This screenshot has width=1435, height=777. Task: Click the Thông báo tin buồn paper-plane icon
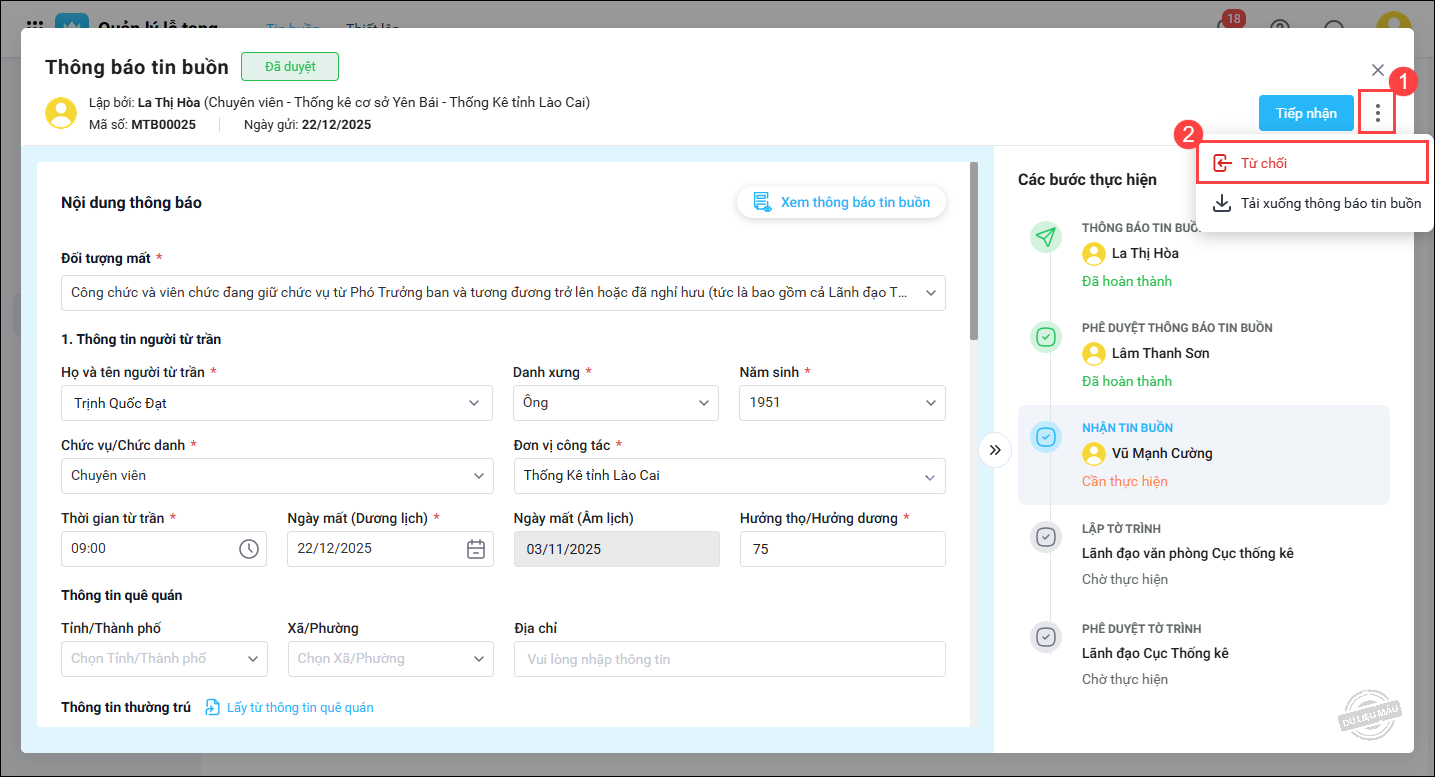[x=1046, y=237]
